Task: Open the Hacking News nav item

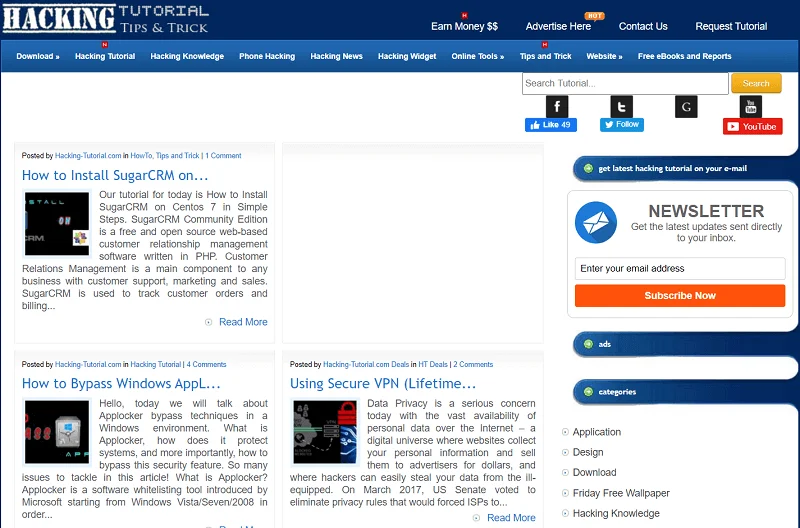Action: pyautogui.click(x=336, y=56)
